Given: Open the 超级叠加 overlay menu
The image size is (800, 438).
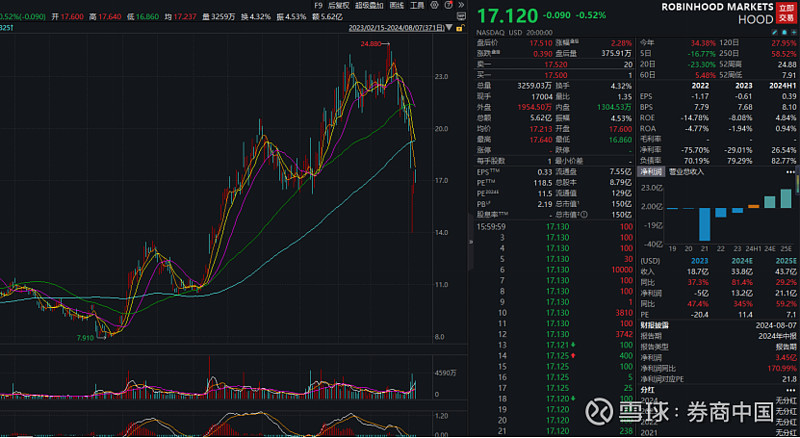Looking at the screenshot, I should (x=369, y=5).
